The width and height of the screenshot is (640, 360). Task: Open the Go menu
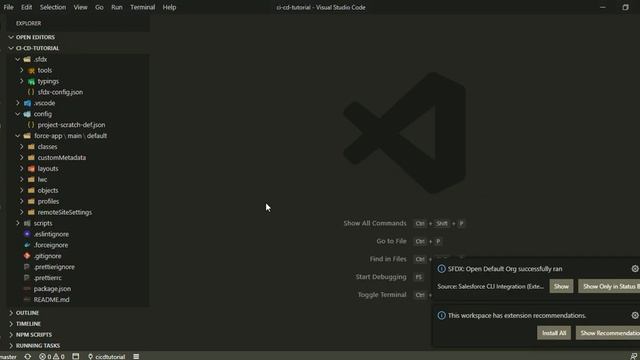(x=99, y=7)
